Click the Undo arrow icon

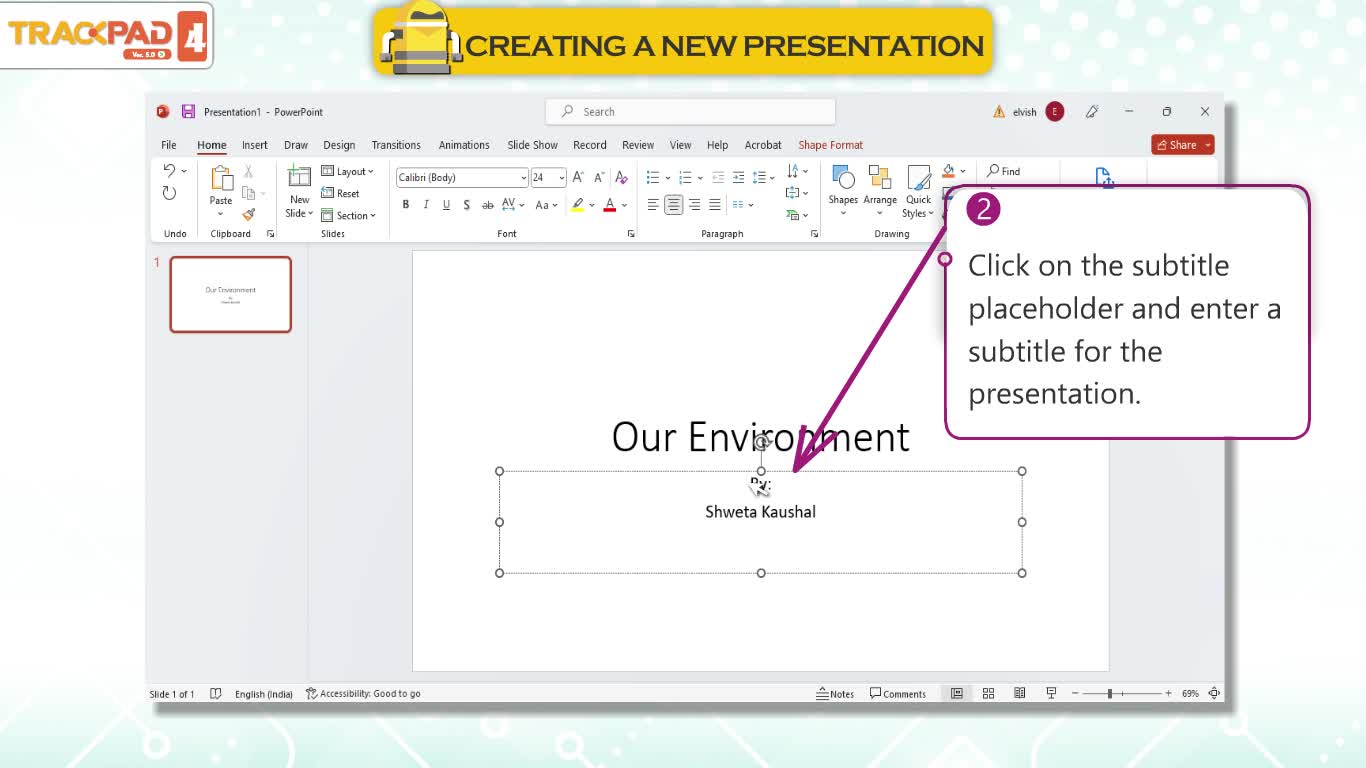pos(169,171)
